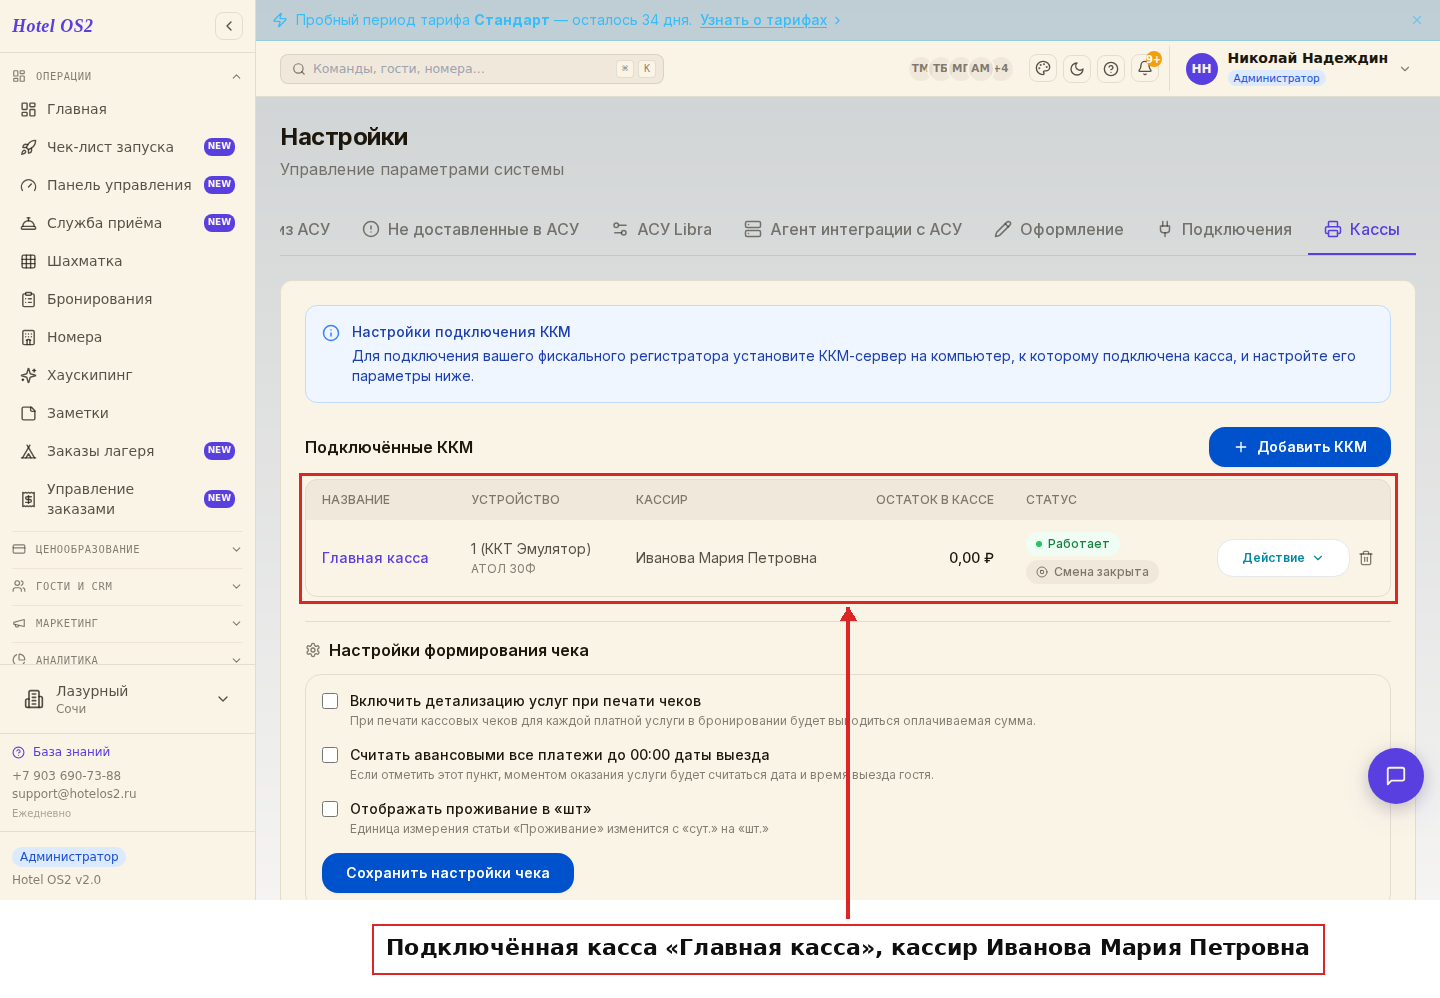1440x998 pixels.
Task: Click the Узнать о тарифах link
Action: (x=763, y=20)
